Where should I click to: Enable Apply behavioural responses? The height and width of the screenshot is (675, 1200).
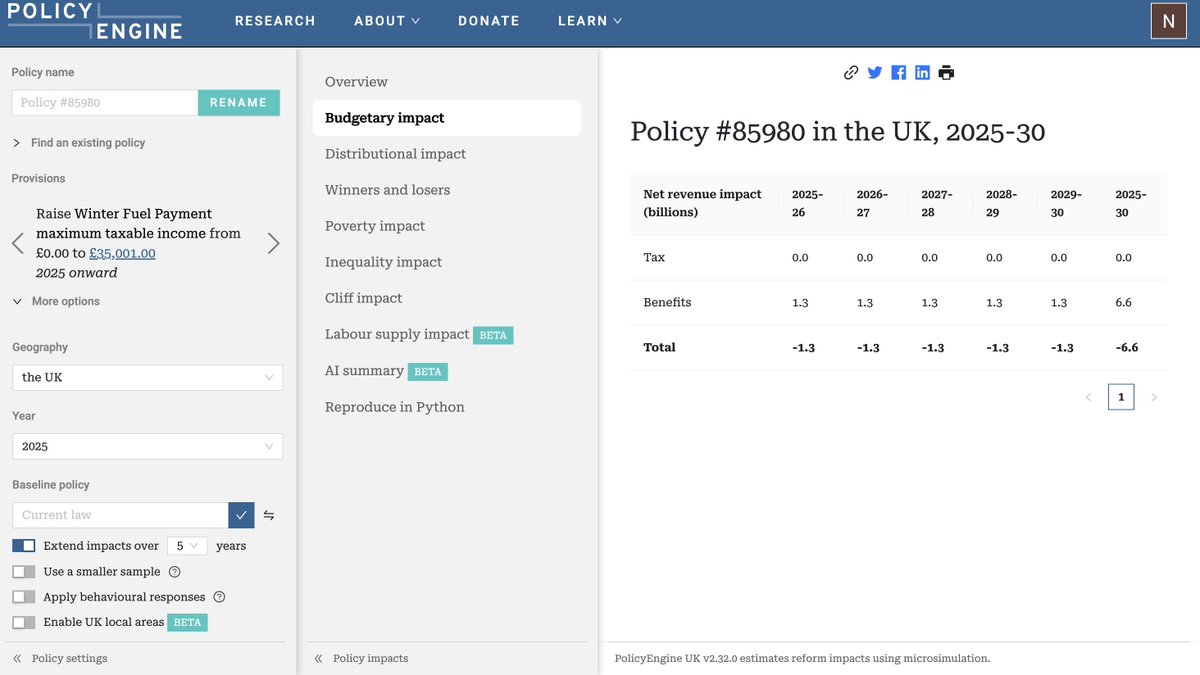point(23,597)
